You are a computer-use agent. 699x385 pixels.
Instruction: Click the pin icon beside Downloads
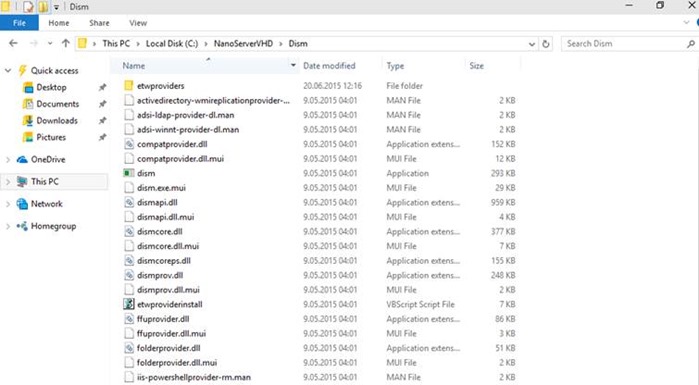[x=102, y=121]
